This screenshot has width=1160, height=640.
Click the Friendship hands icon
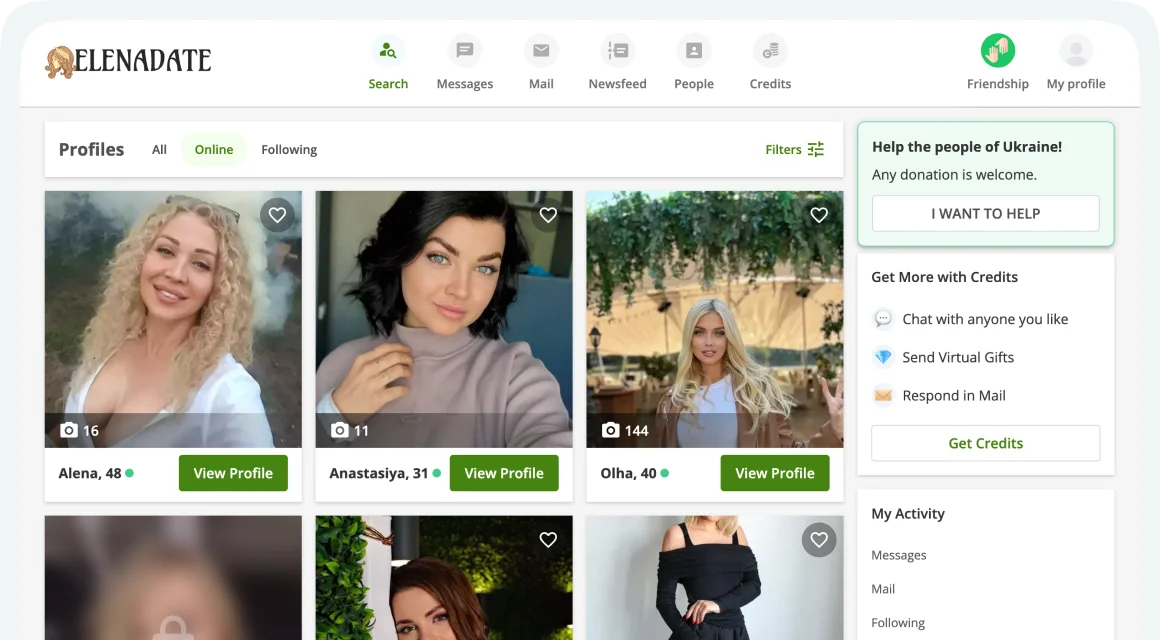click(997, 51)
